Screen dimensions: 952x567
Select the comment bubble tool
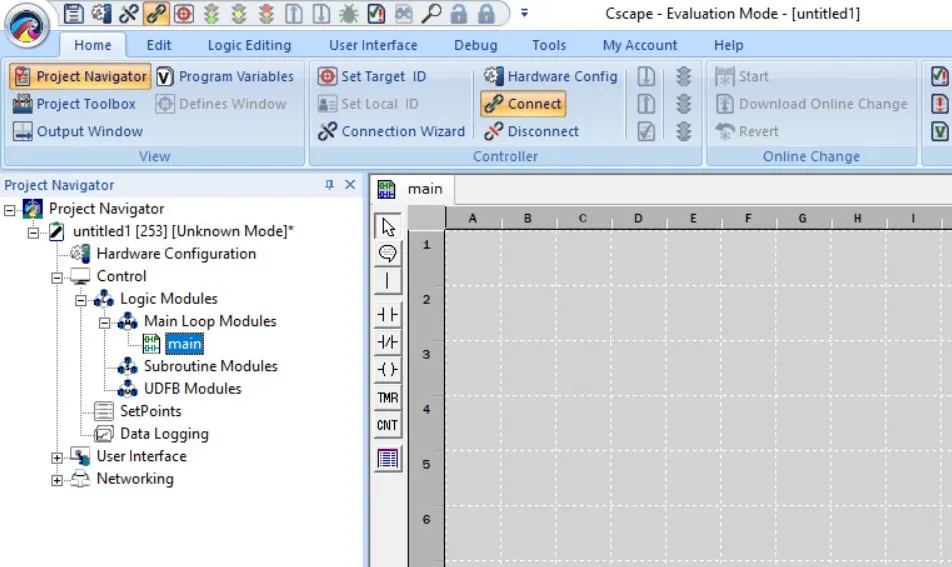coord(387,254)
